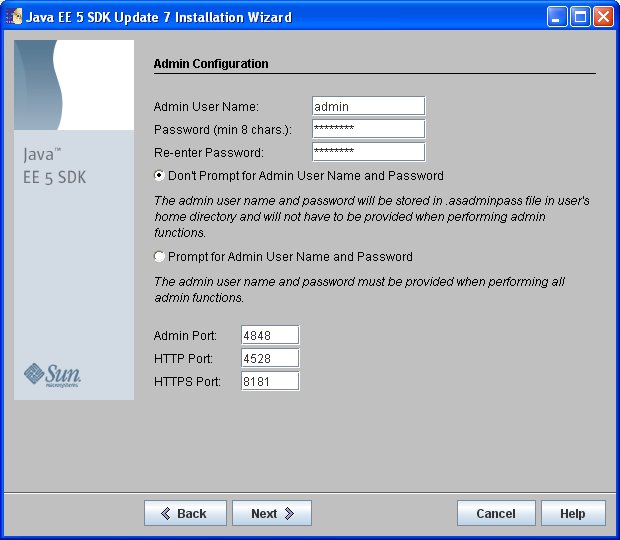The image size is (620, 540).
Task: Focus the Password (min 8 chars.) field
Action: click(369, 129)
